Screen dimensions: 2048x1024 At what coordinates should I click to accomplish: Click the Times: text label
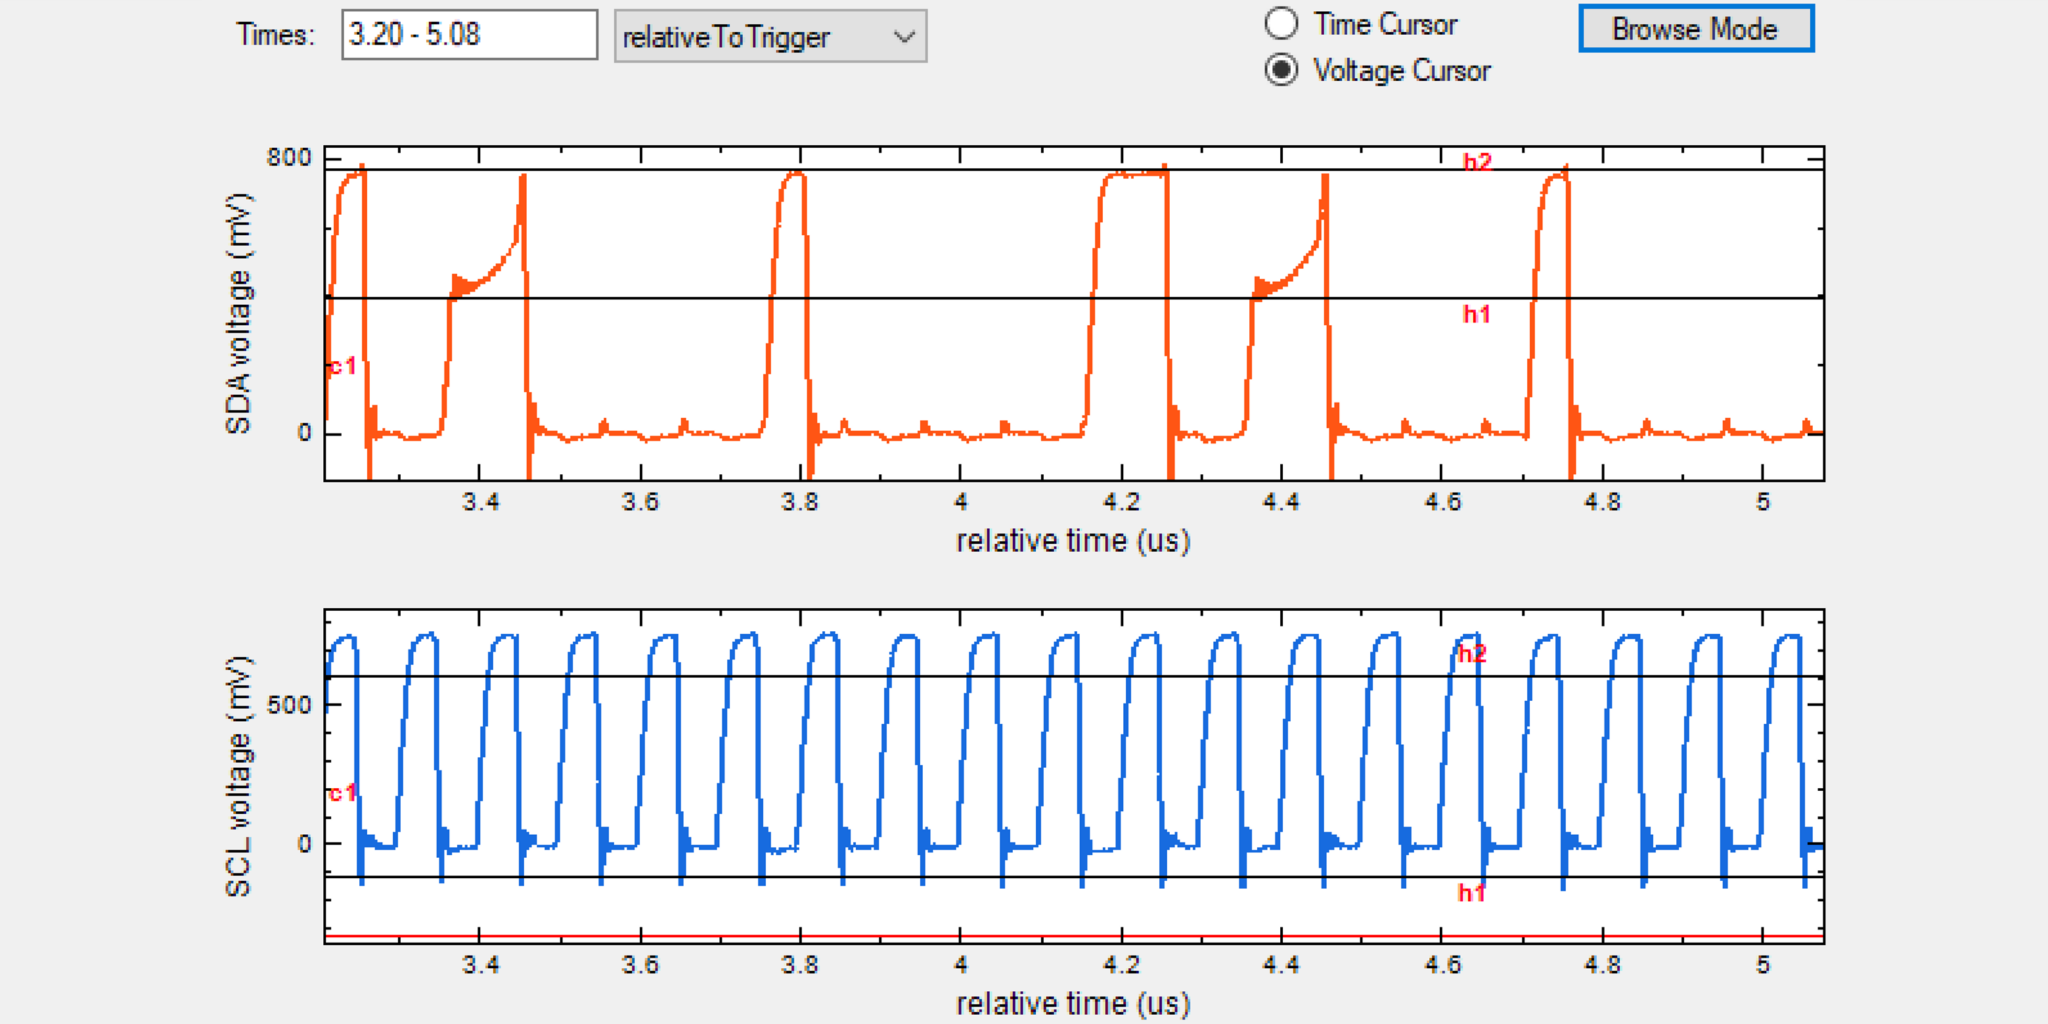[x=275, y=35]
